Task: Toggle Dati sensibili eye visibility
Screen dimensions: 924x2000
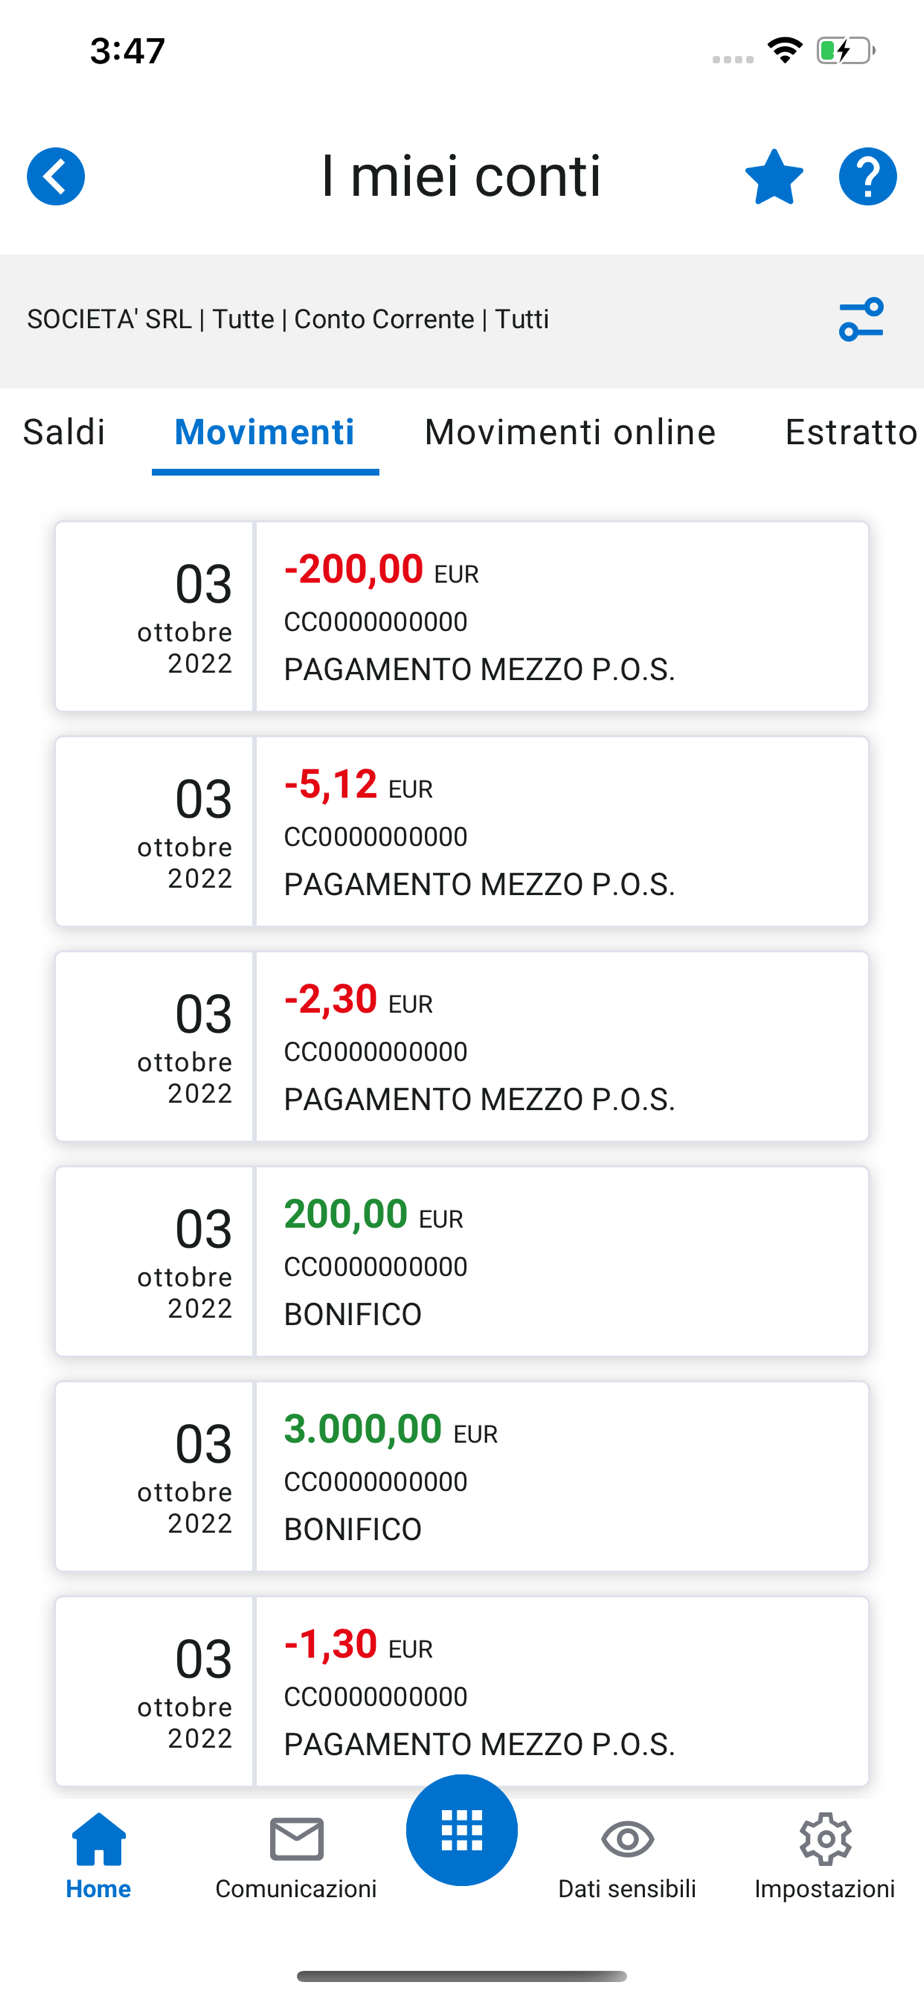Action: pos(627,1856)
